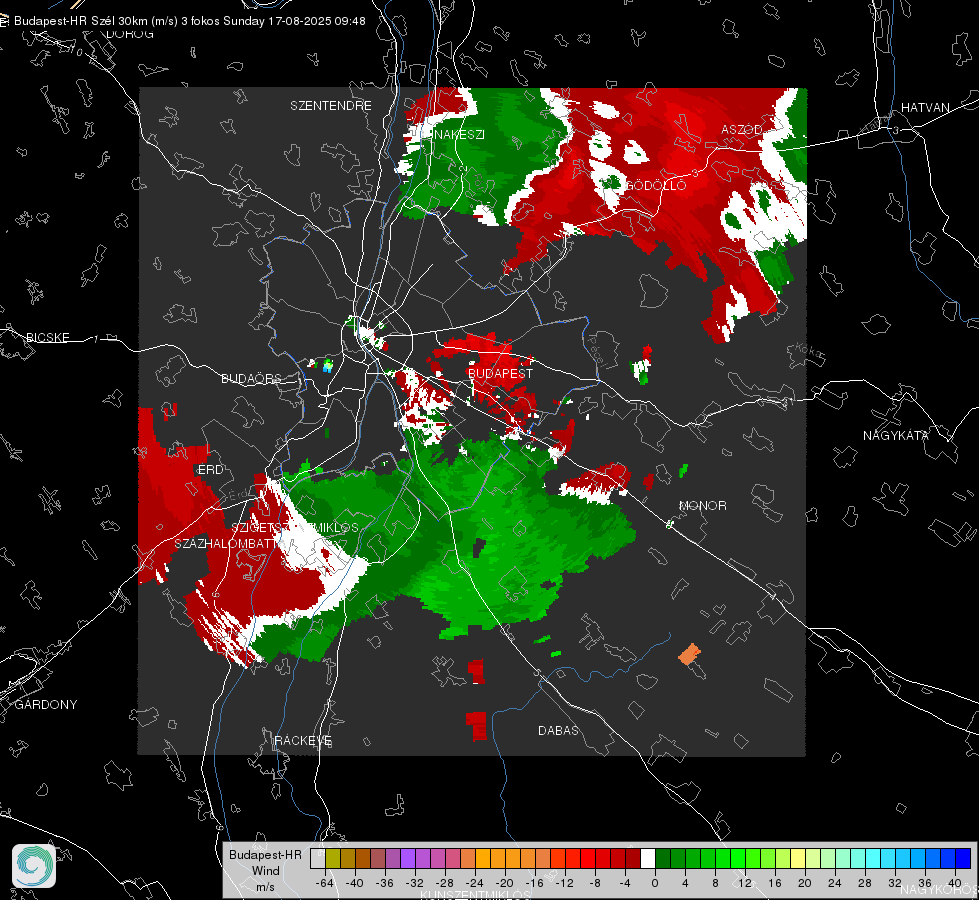Click the NAGYKÁTA map label
Image resolution: width=979 pixels, height=900 pixels.
tap(896, 436)
